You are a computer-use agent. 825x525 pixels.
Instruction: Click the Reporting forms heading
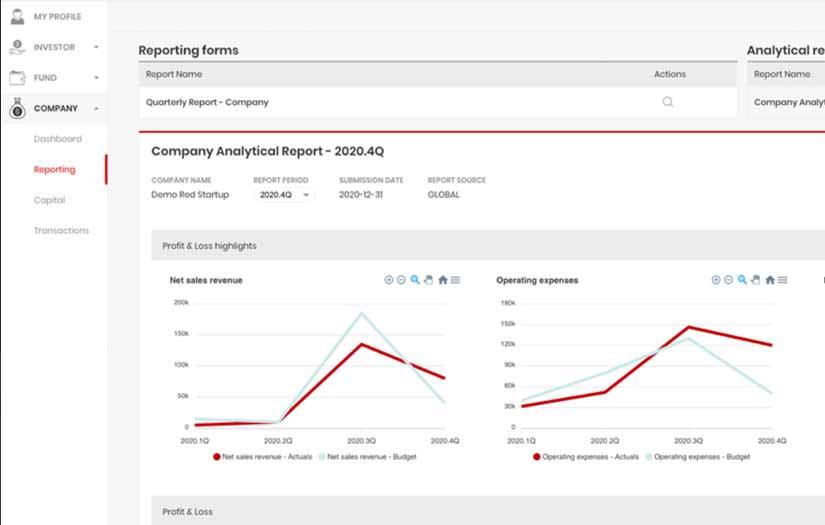(x=188, y=50)
